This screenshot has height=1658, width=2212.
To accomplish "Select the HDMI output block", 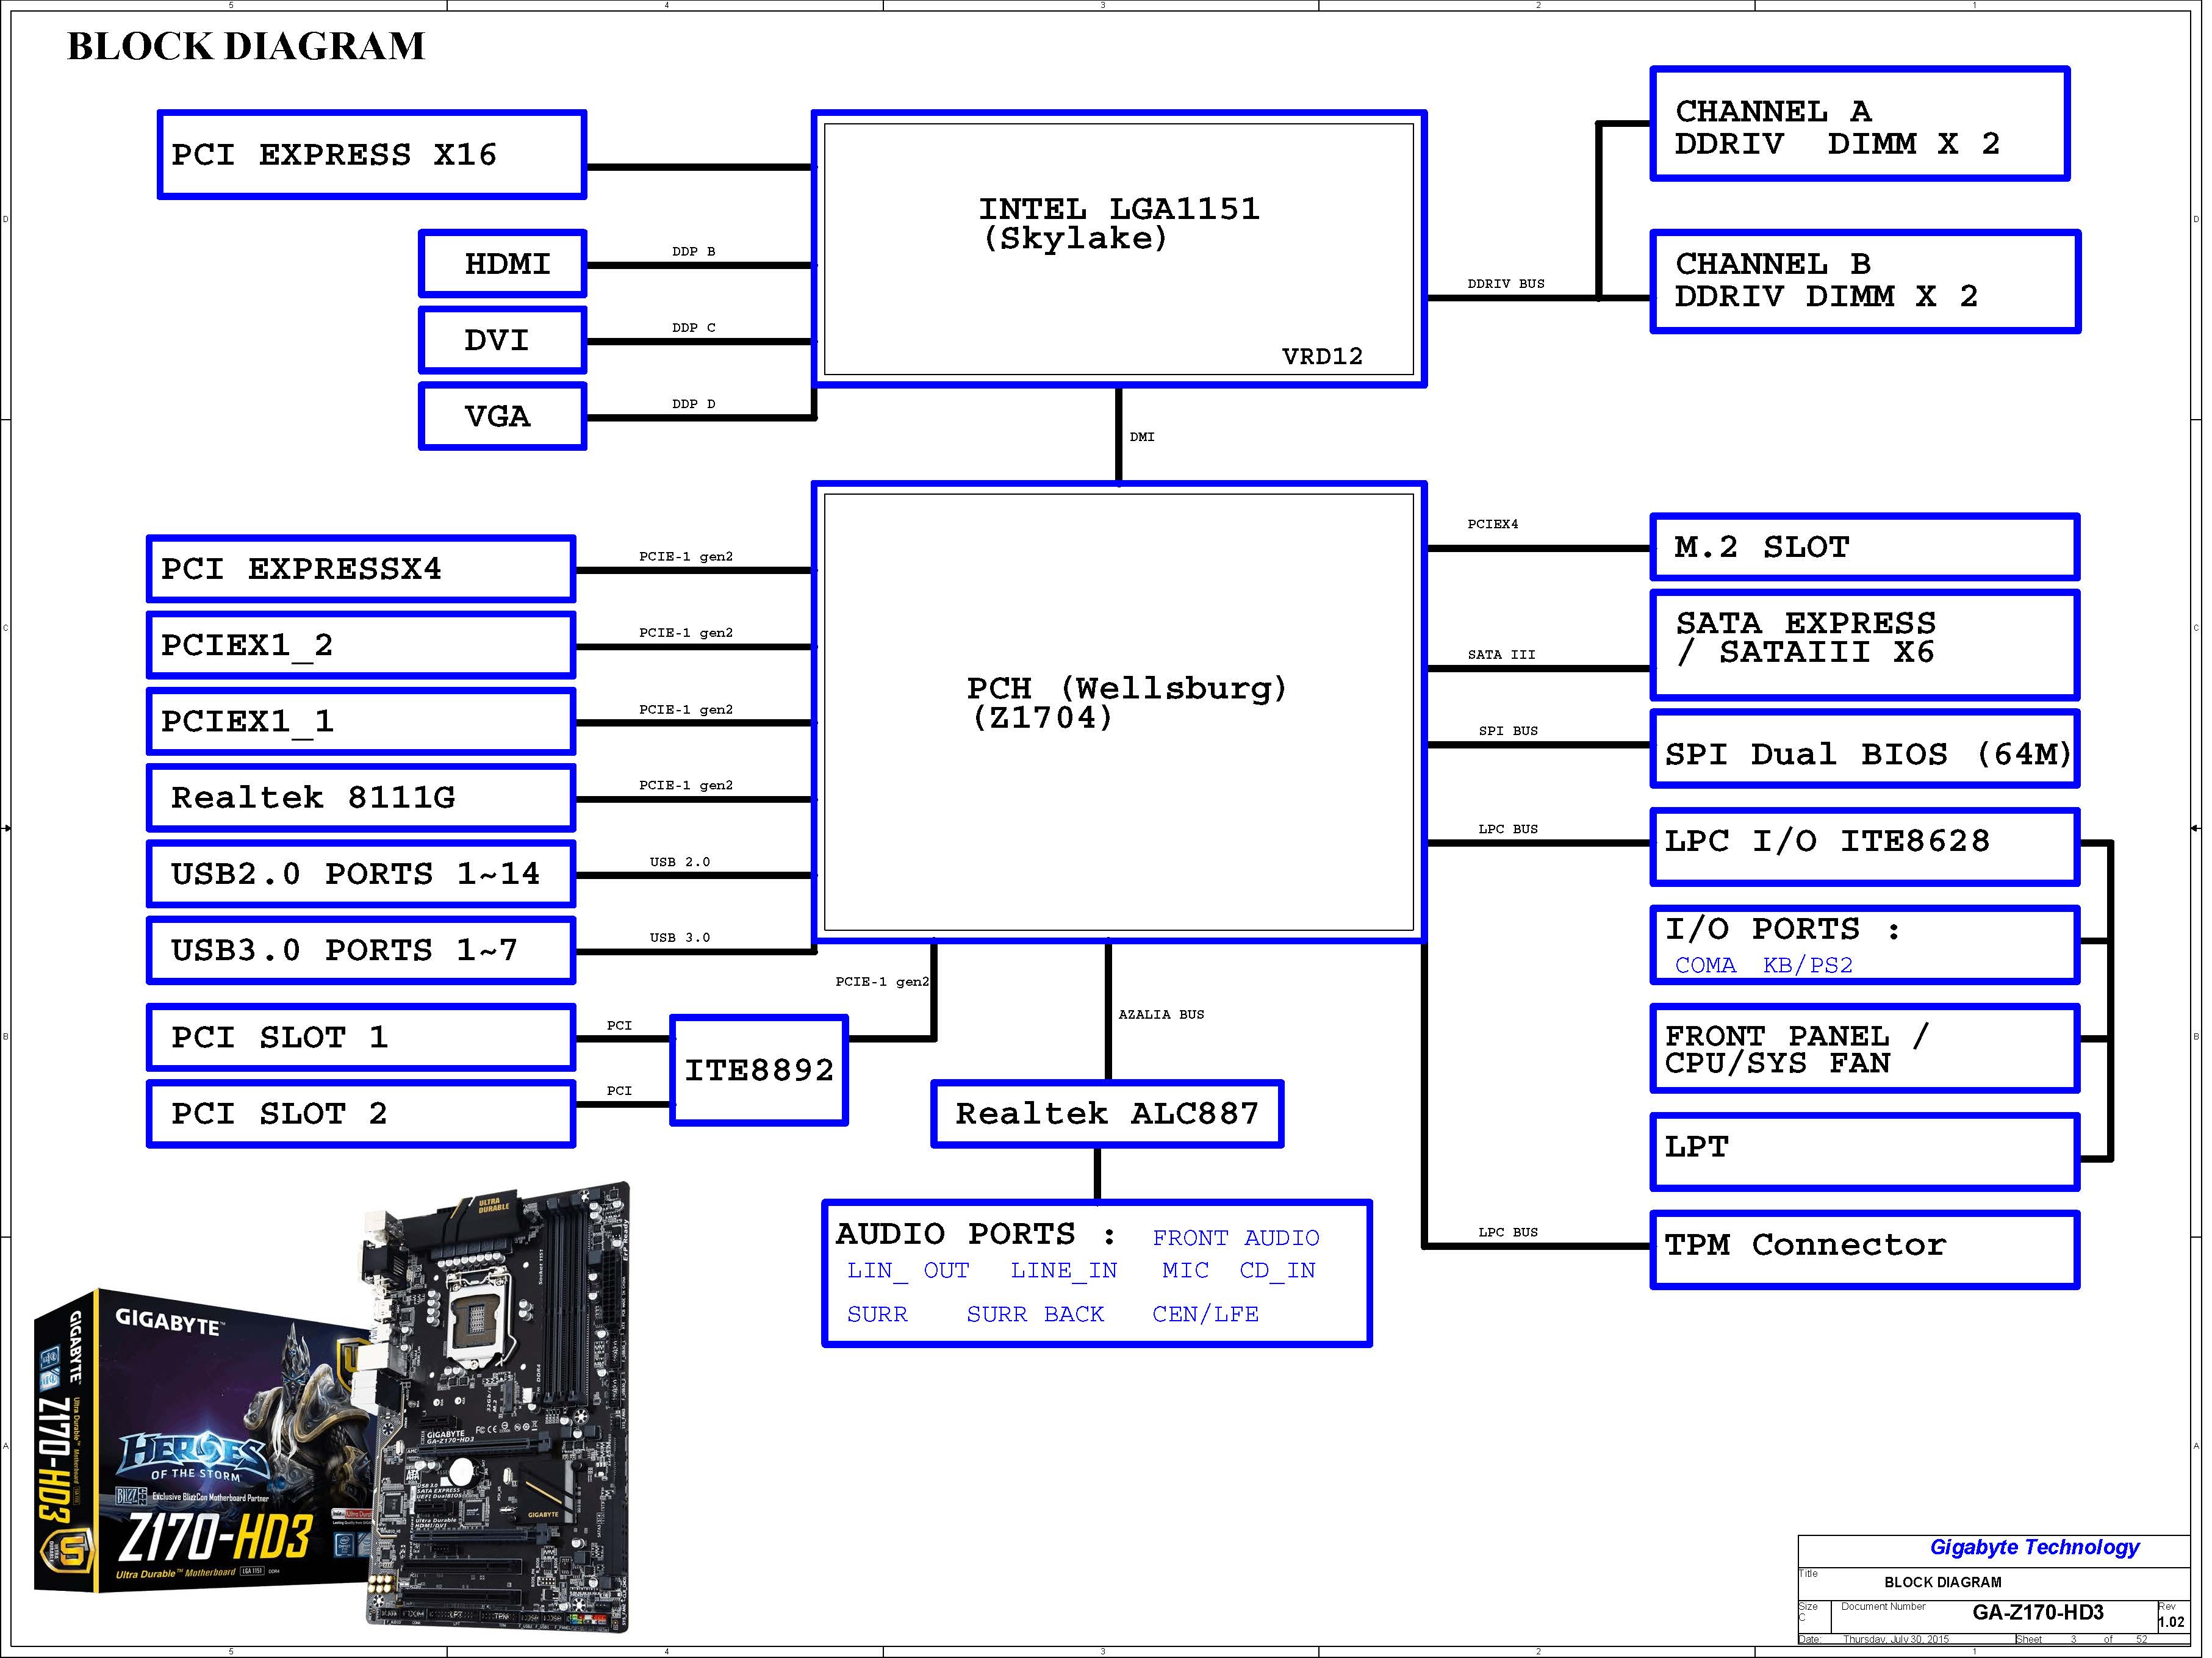I will click(502, 264).
